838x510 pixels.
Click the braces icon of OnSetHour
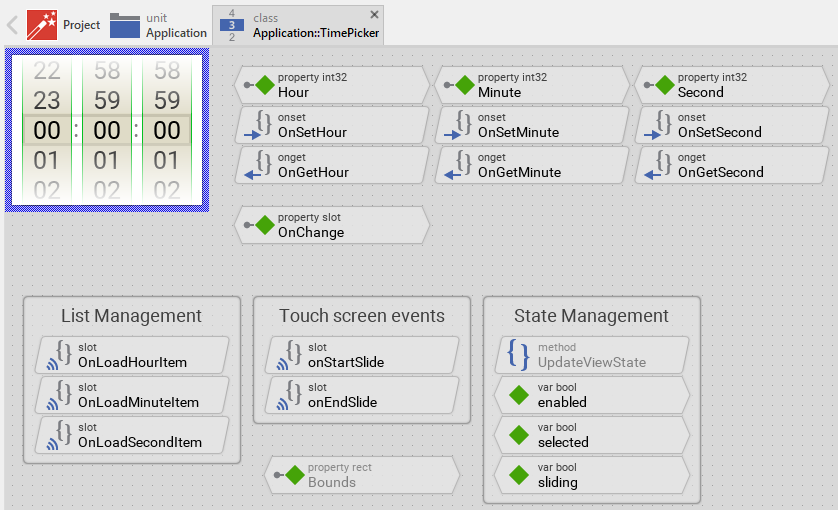pyautogui.click(x=262, y=124)
